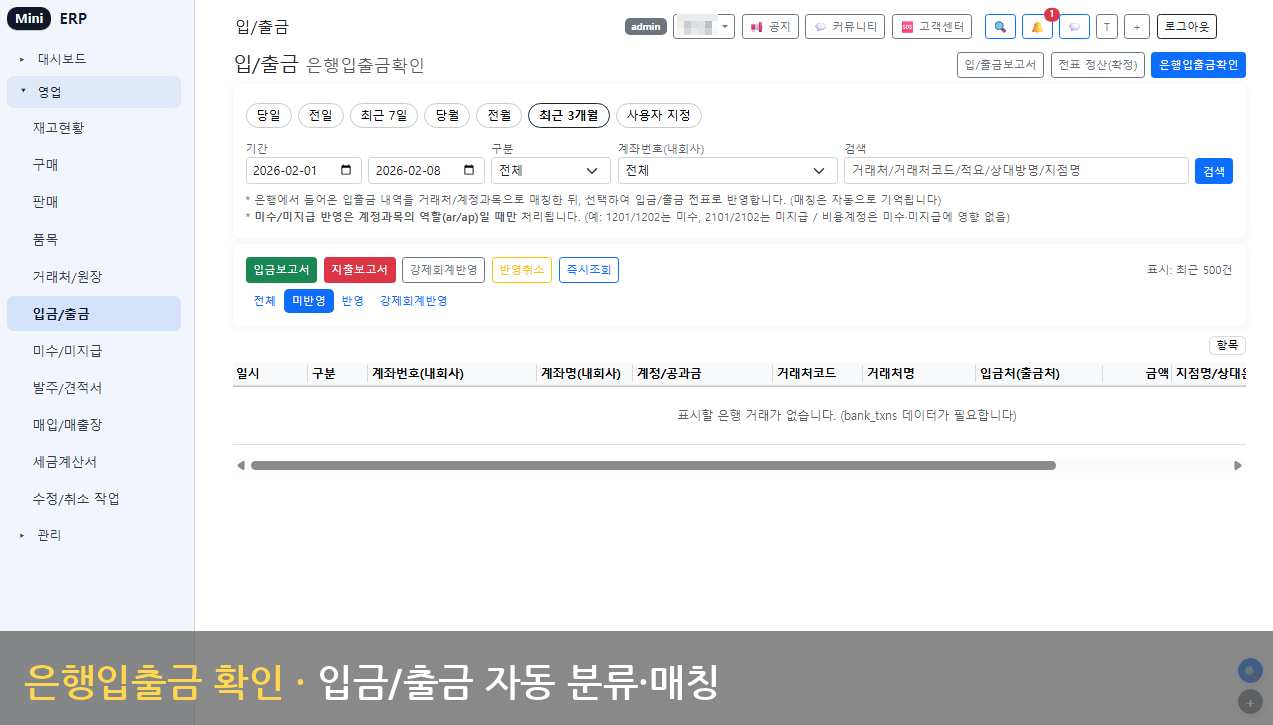Viewport: 1273px width, 725px height.
Task: Switch to the 반영 status tab
Action: pos(353,301)
